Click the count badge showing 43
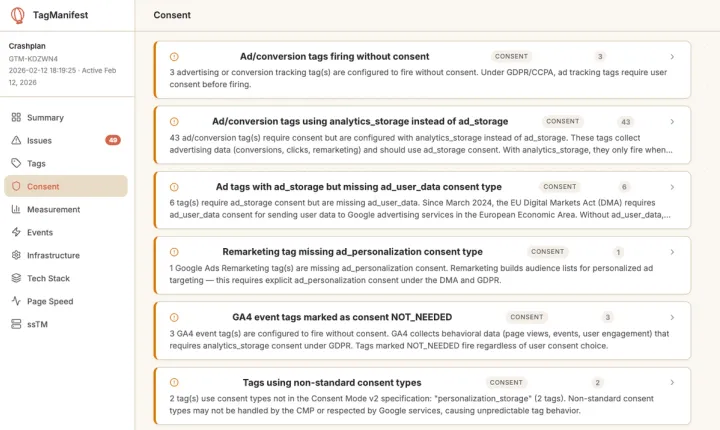Viewport: 720px width, 430px height. [x=626, y=122]
